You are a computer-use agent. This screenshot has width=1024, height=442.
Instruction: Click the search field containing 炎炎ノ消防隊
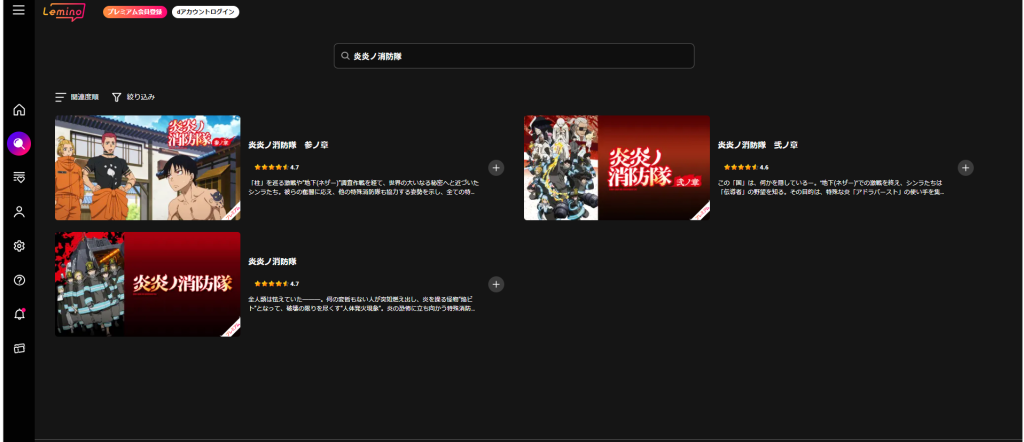(x=514, y=56)
